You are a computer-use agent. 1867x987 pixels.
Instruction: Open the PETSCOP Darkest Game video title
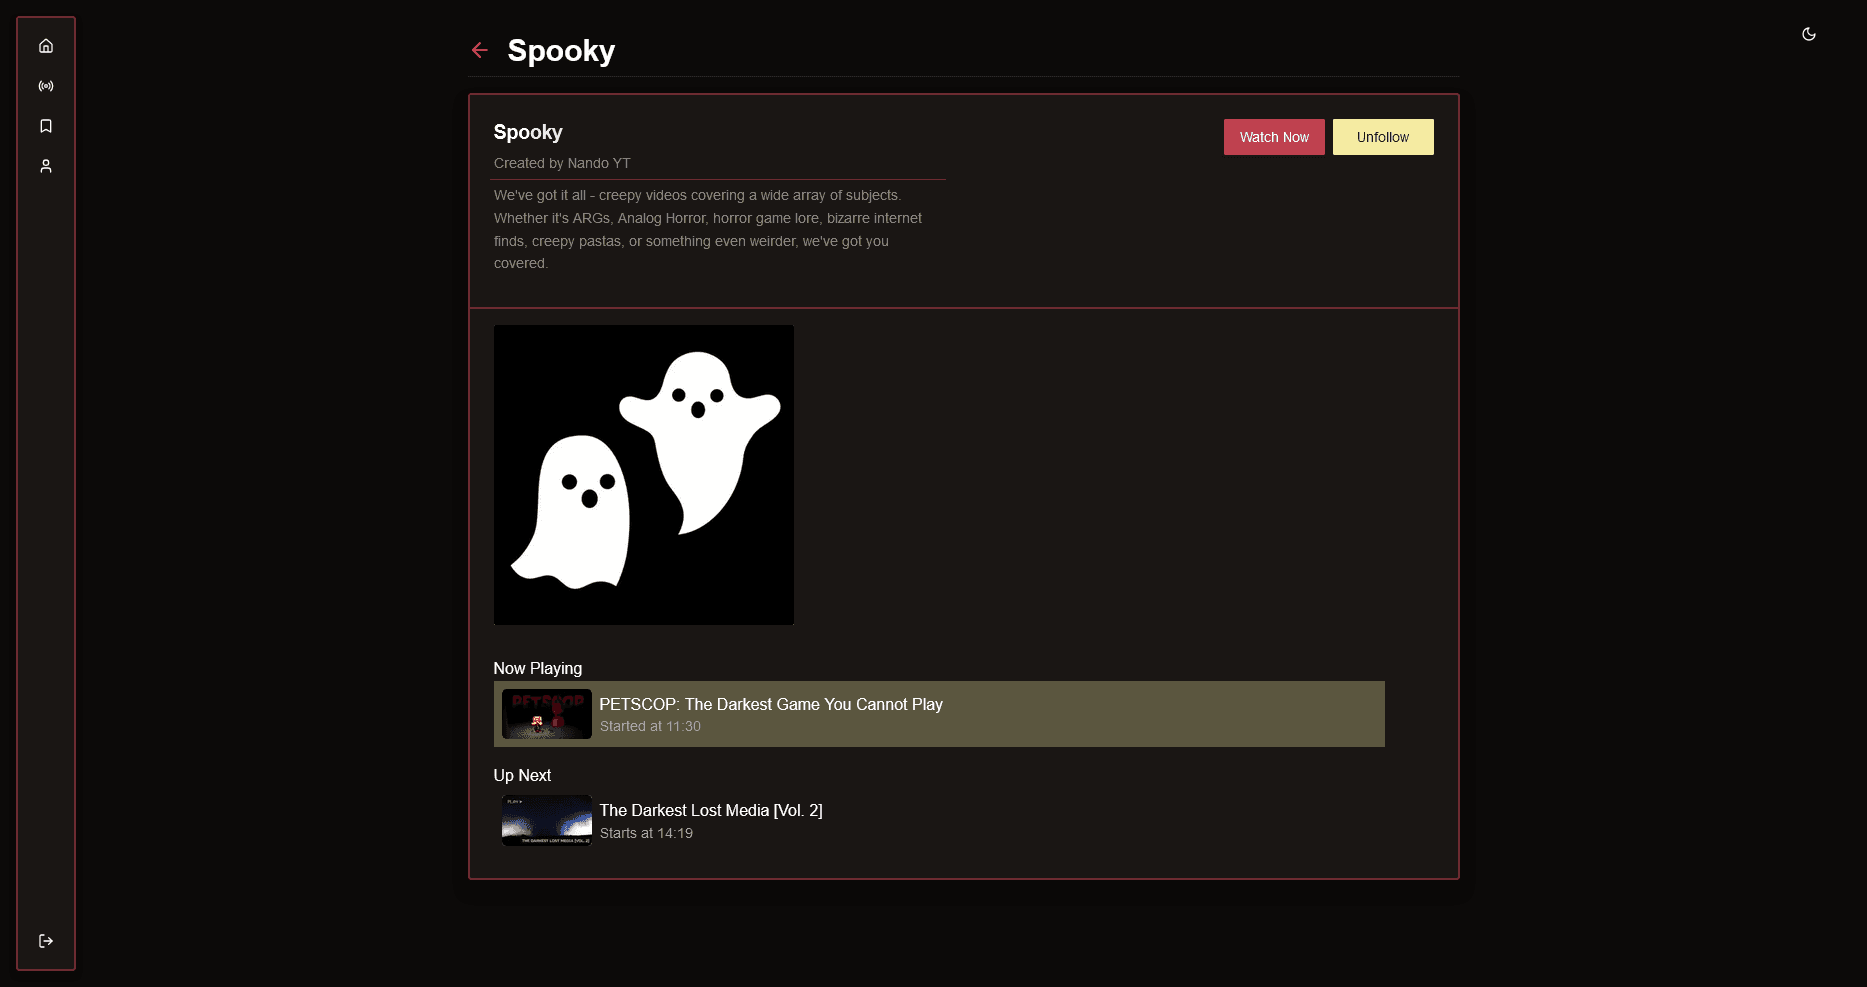pyautogui.click(x=770, y=704)
